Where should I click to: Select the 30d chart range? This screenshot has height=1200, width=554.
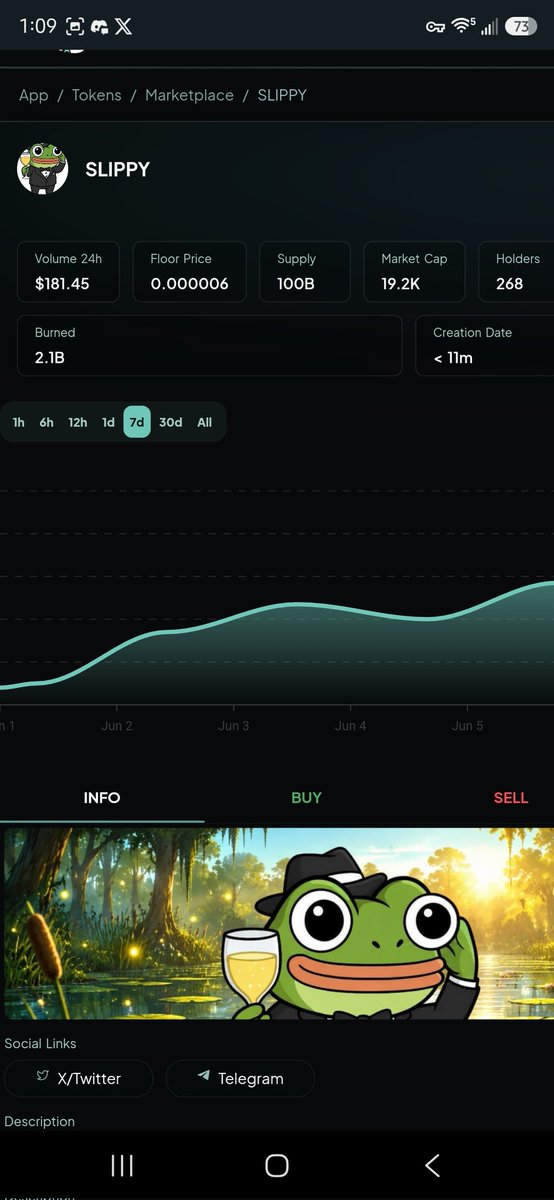(171, 422)
